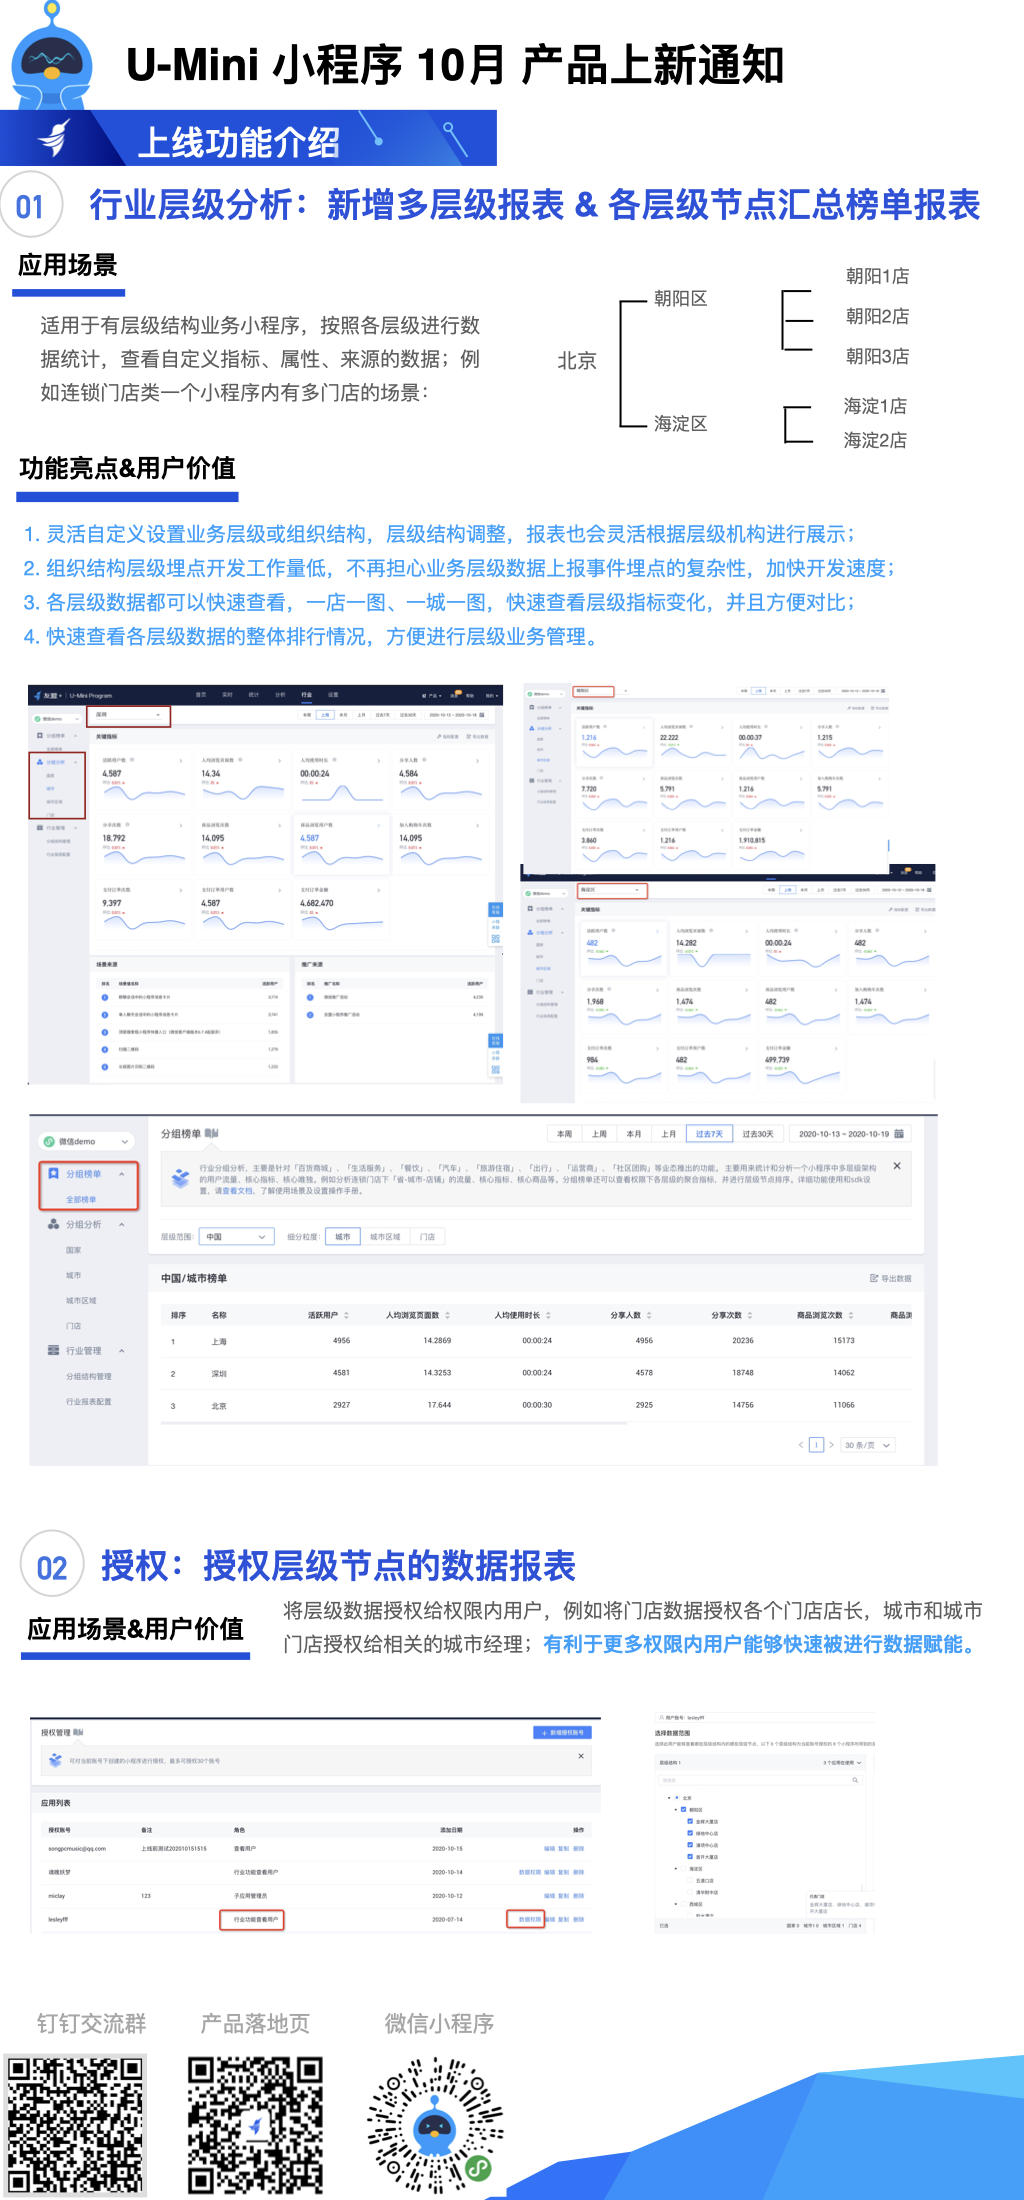
Task: Switch granularity to 城市区域 tab
Action: (x=385, y=1237)
